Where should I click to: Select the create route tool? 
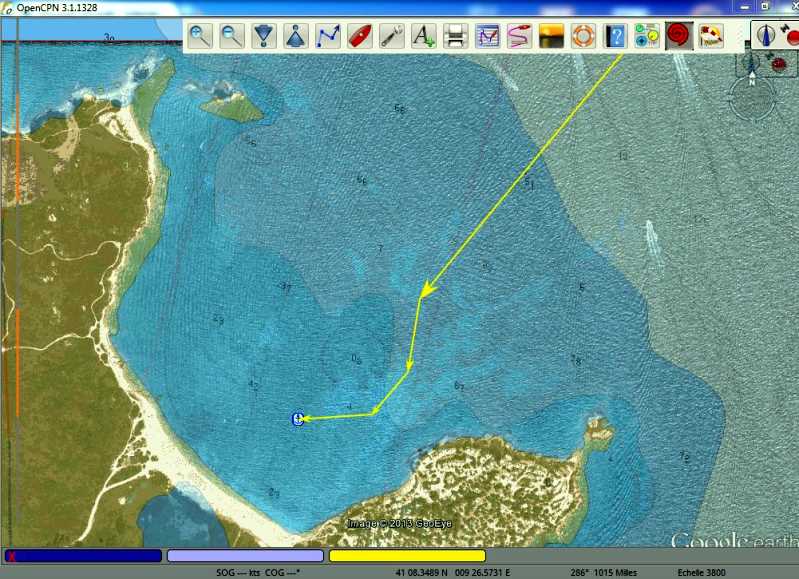[x=328, y=37]
